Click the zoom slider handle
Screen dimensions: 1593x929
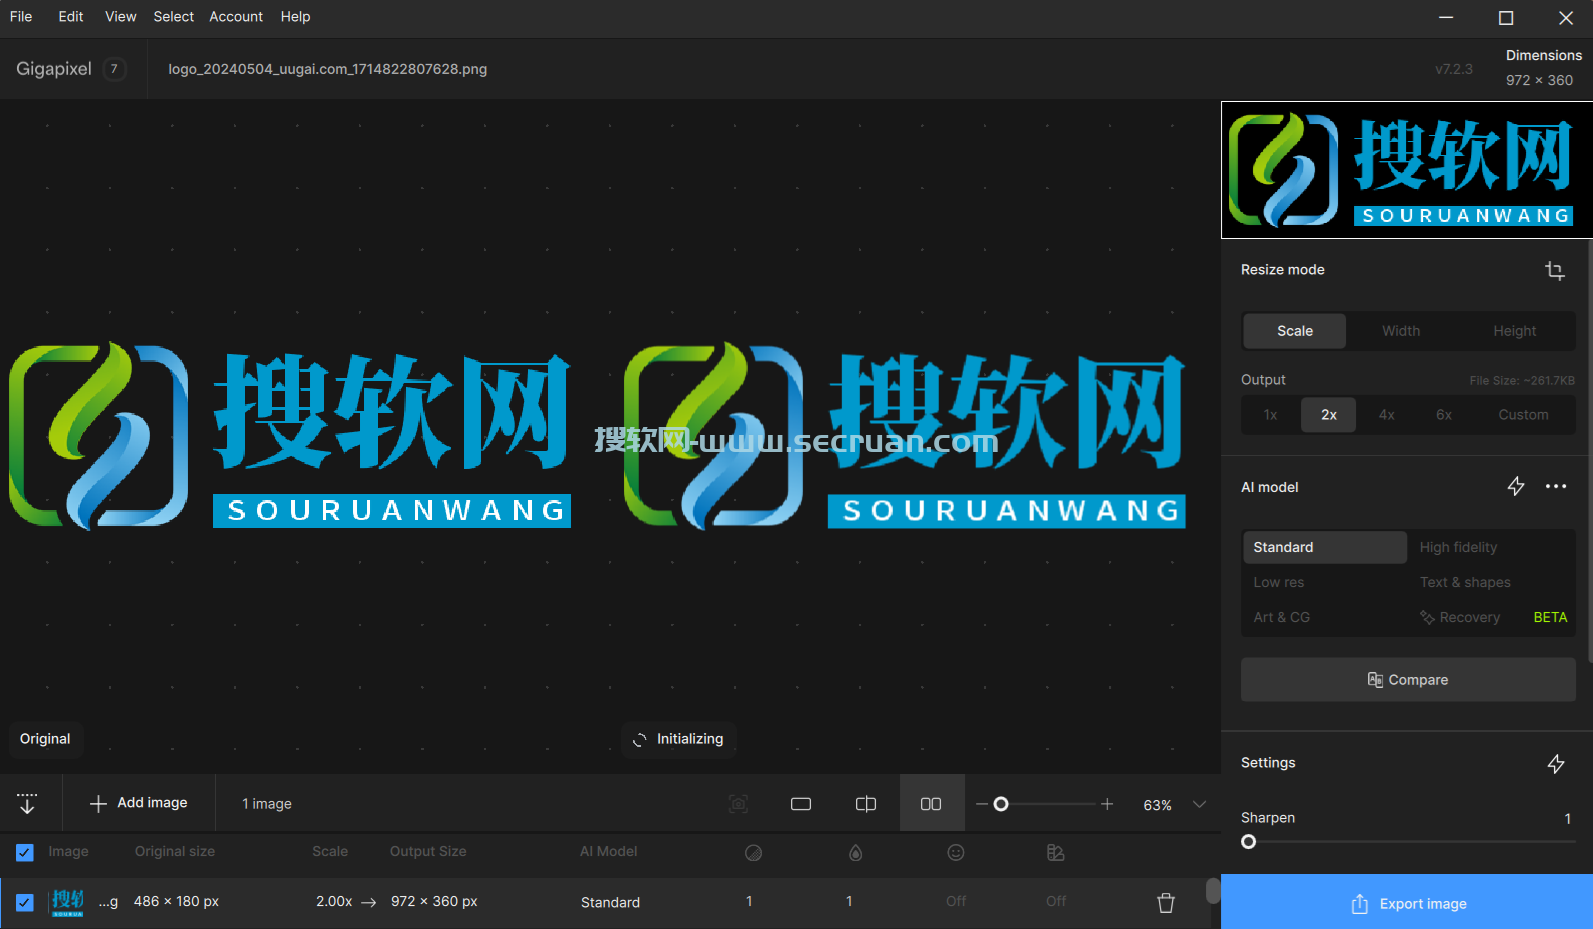click(x=1001, y=804)
